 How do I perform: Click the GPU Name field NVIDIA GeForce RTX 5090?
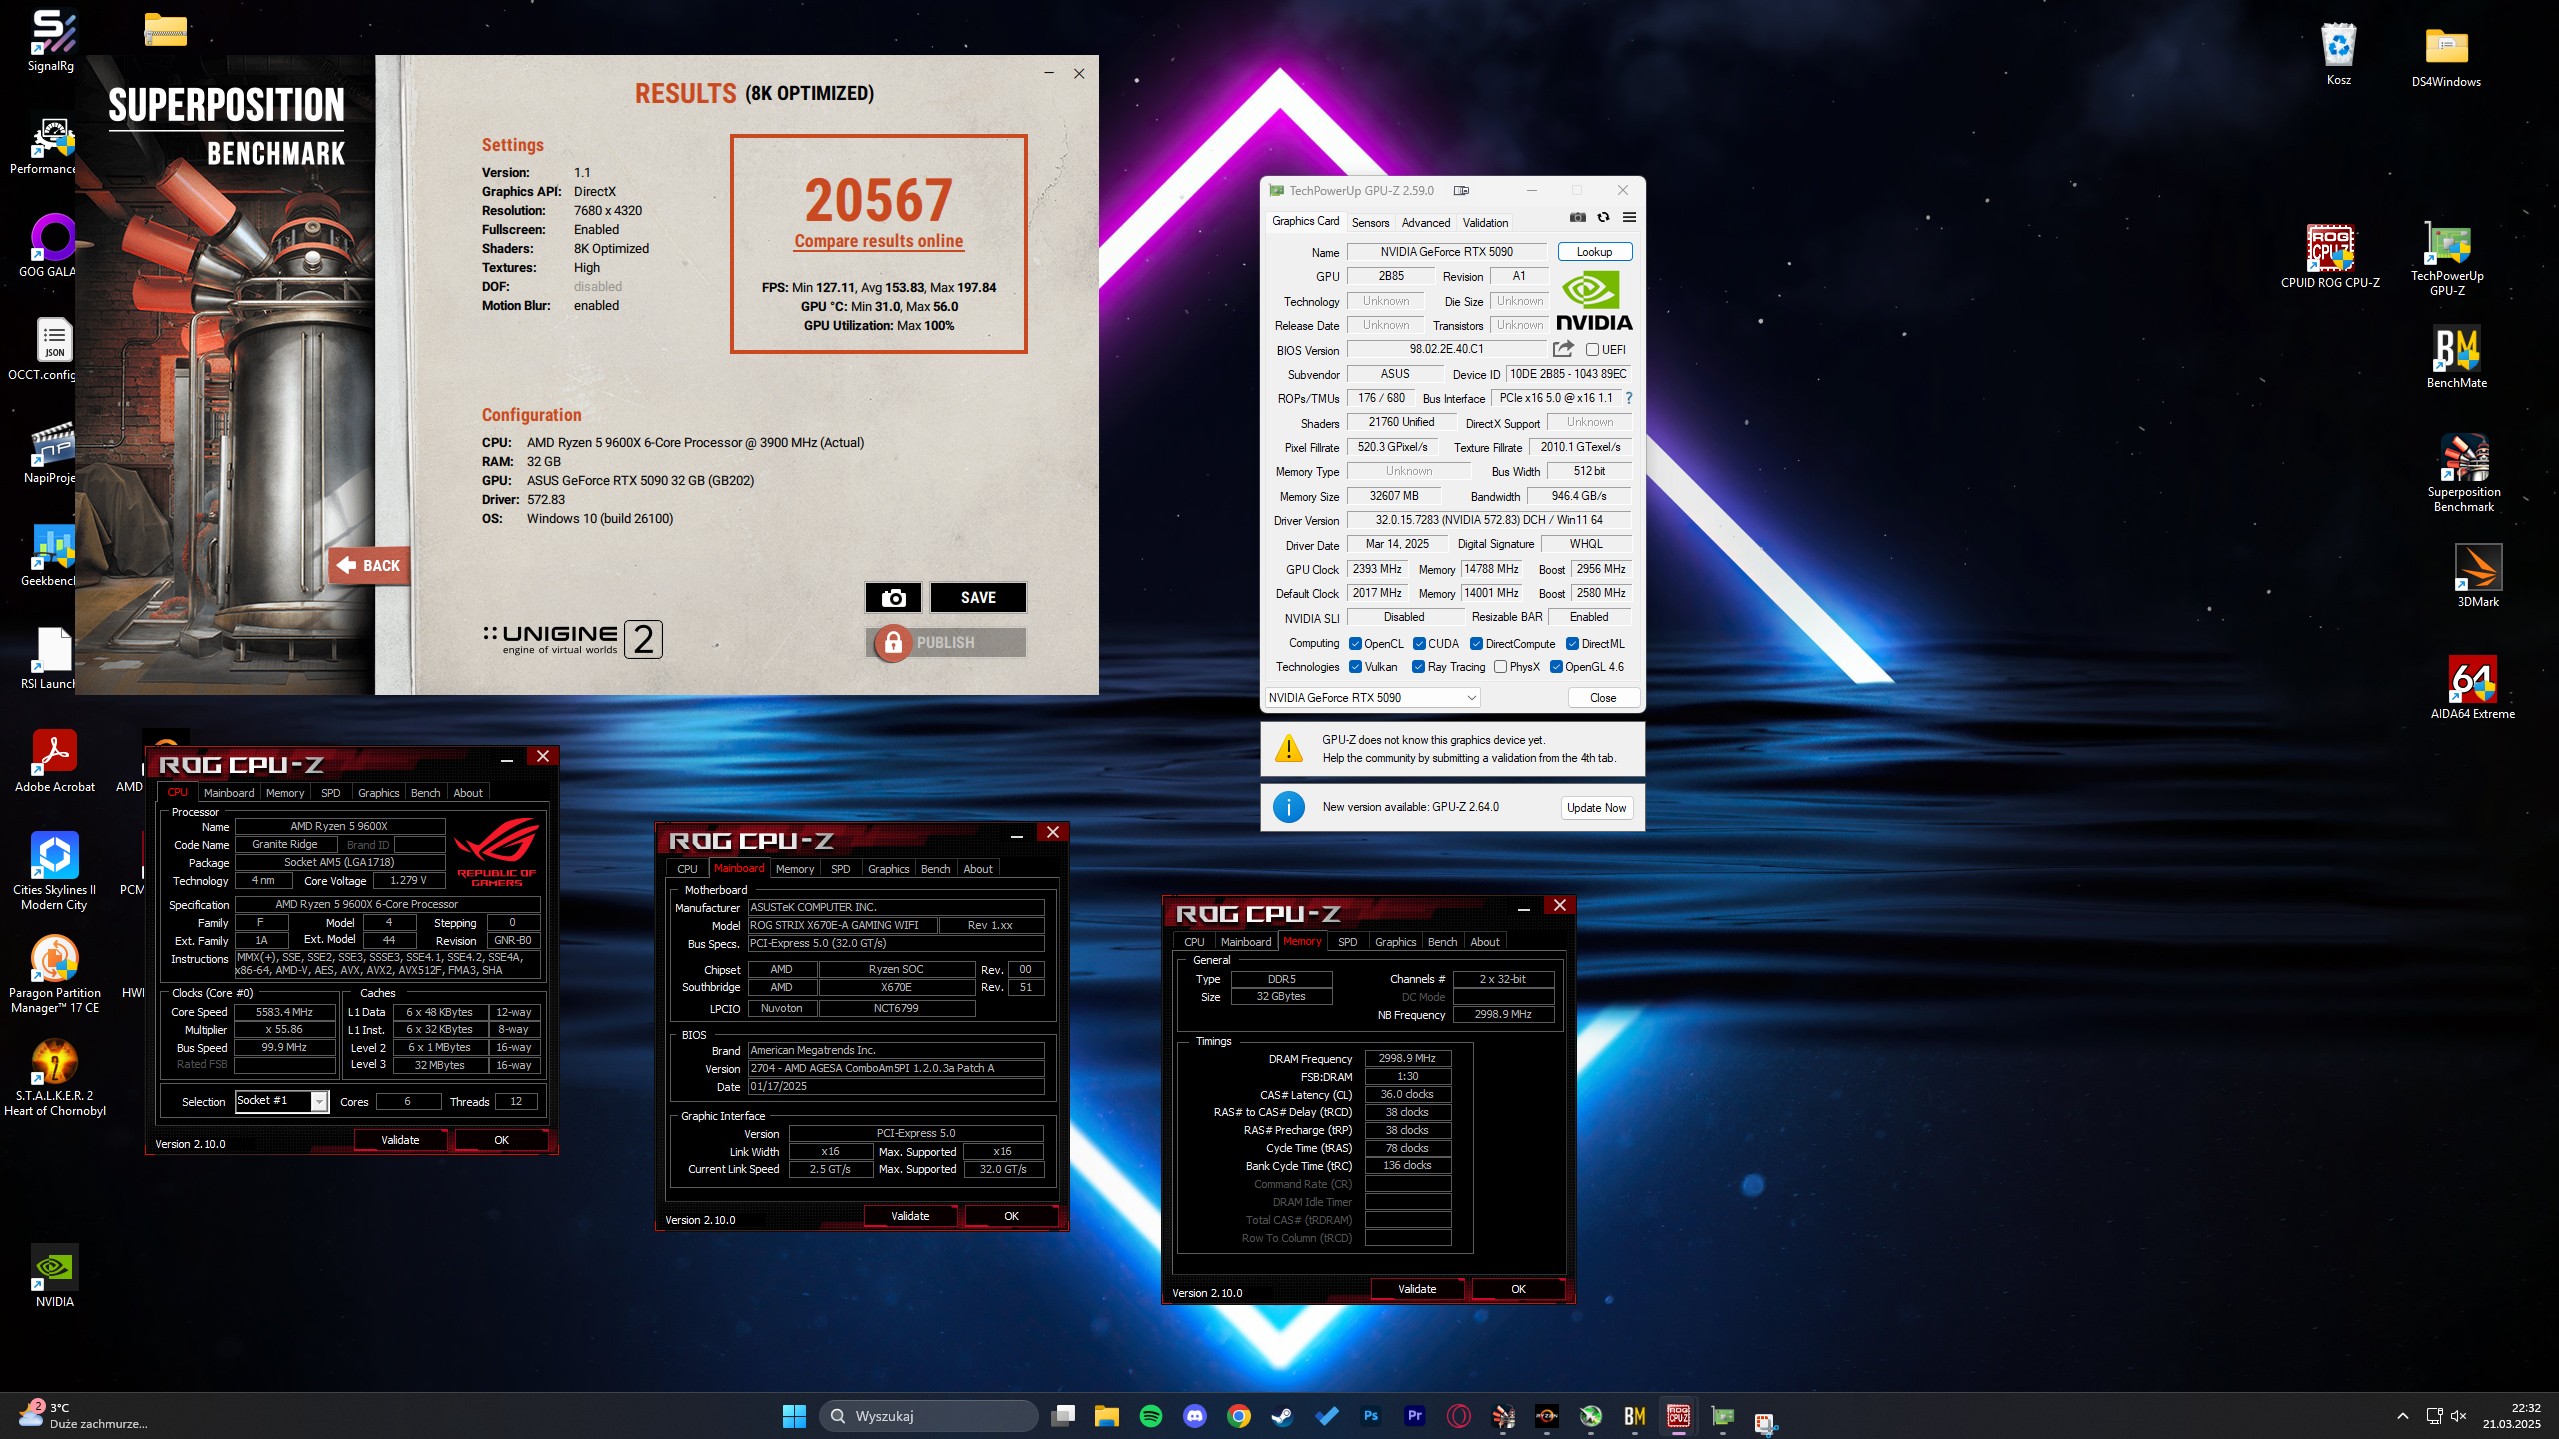pos(1446,252)
